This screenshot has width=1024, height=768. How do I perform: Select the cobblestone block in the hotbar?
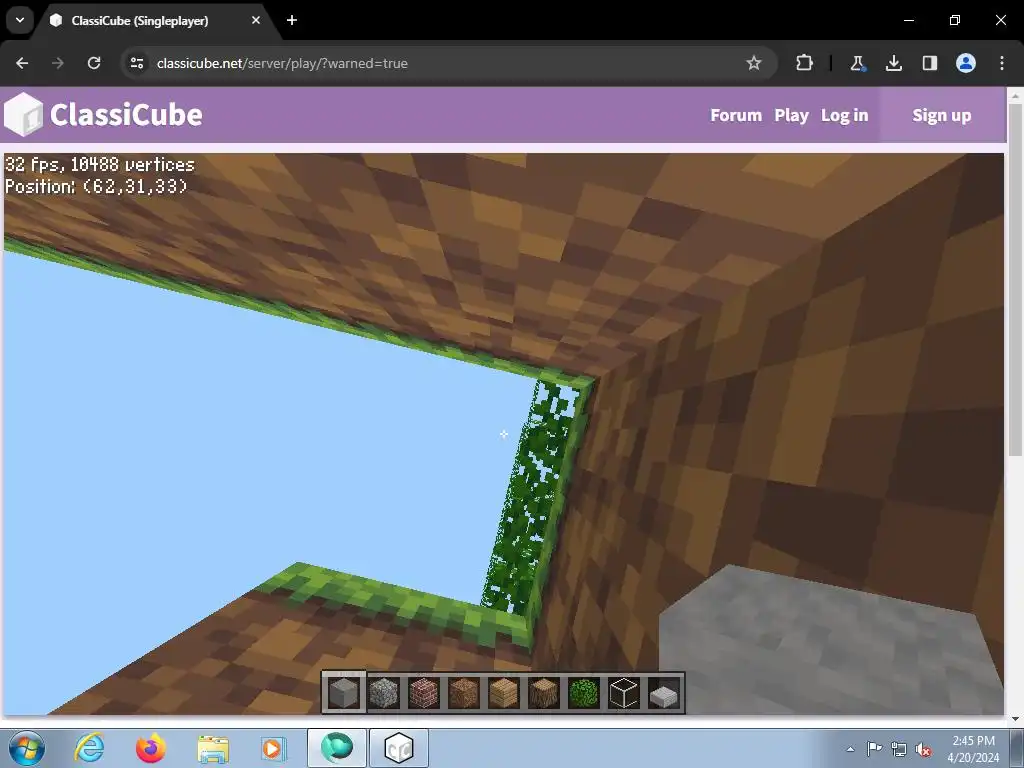[384, 693]
